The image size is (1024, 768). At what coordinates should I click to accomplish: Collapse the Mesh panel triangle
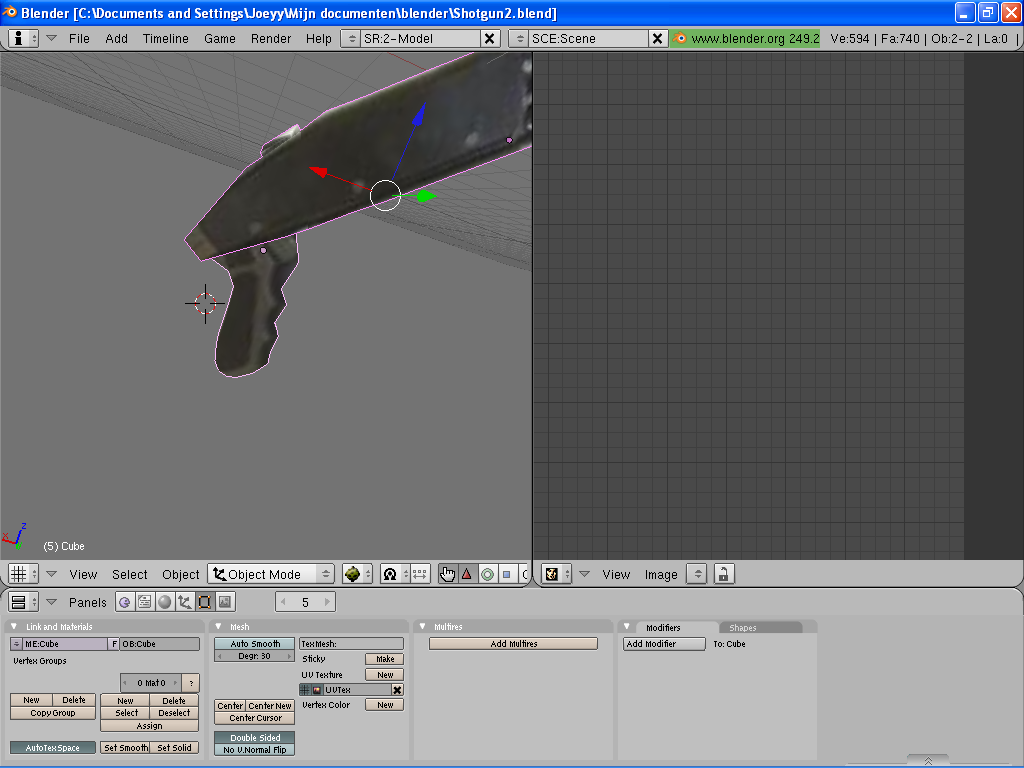[219, 627]
